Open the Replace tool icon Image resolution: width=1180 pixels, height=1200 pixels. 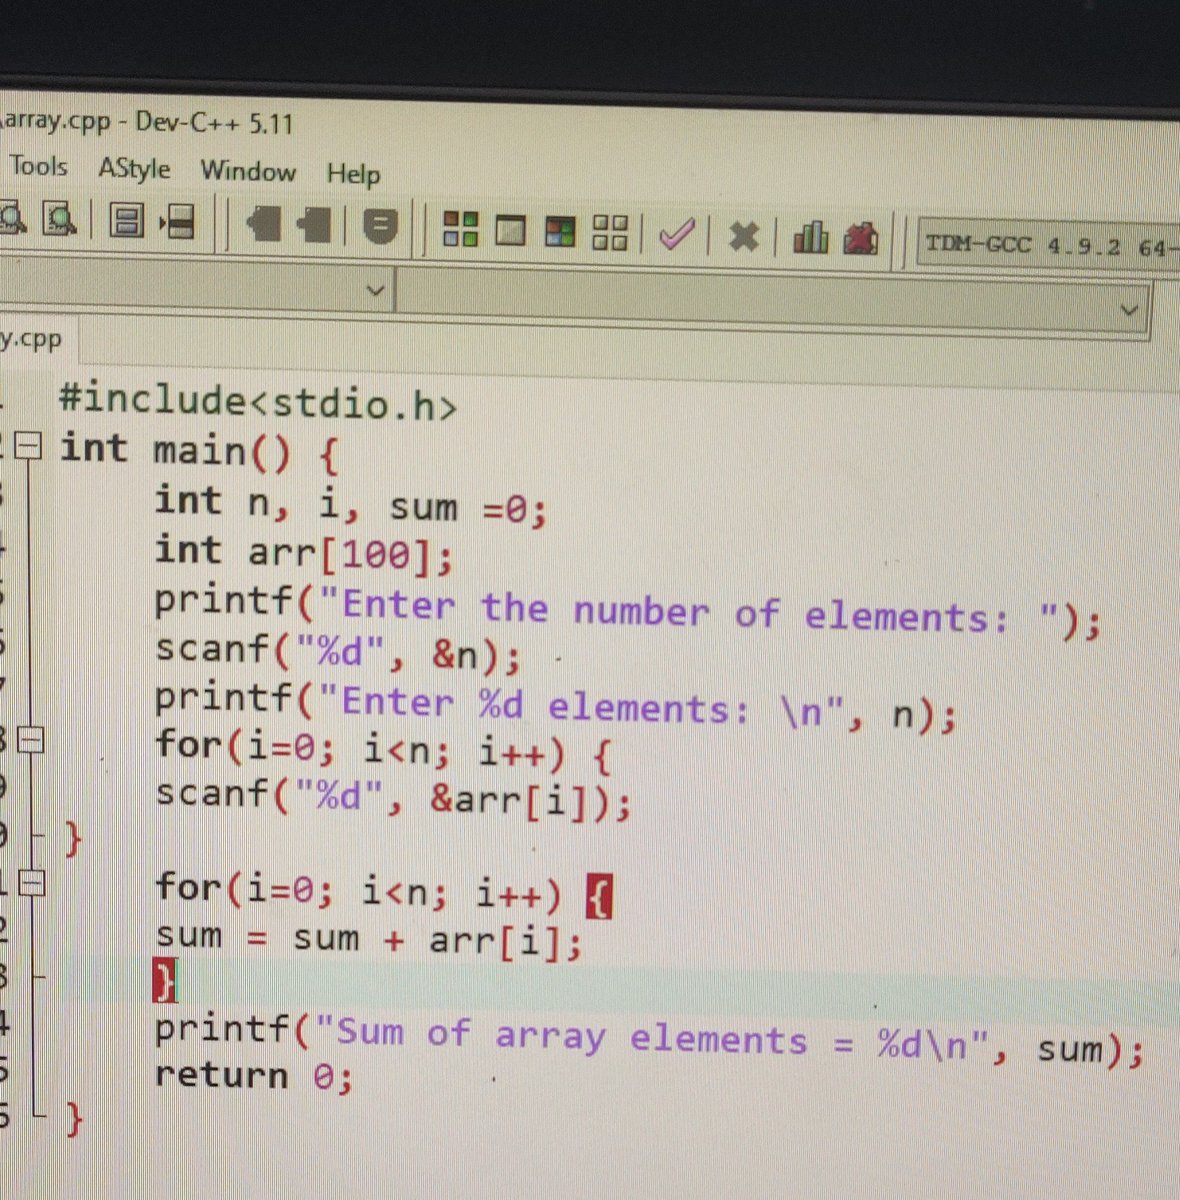[x=60, y=221]
